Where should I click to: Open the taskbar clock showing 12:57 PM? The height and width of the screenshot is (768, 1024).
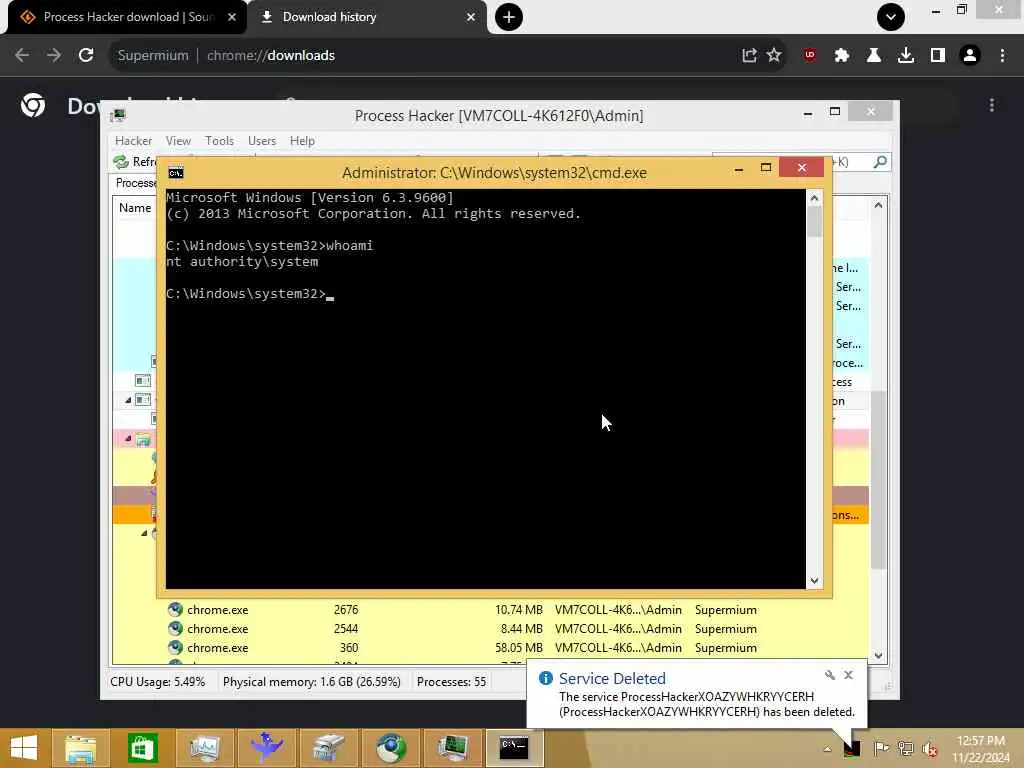[980, 749]
